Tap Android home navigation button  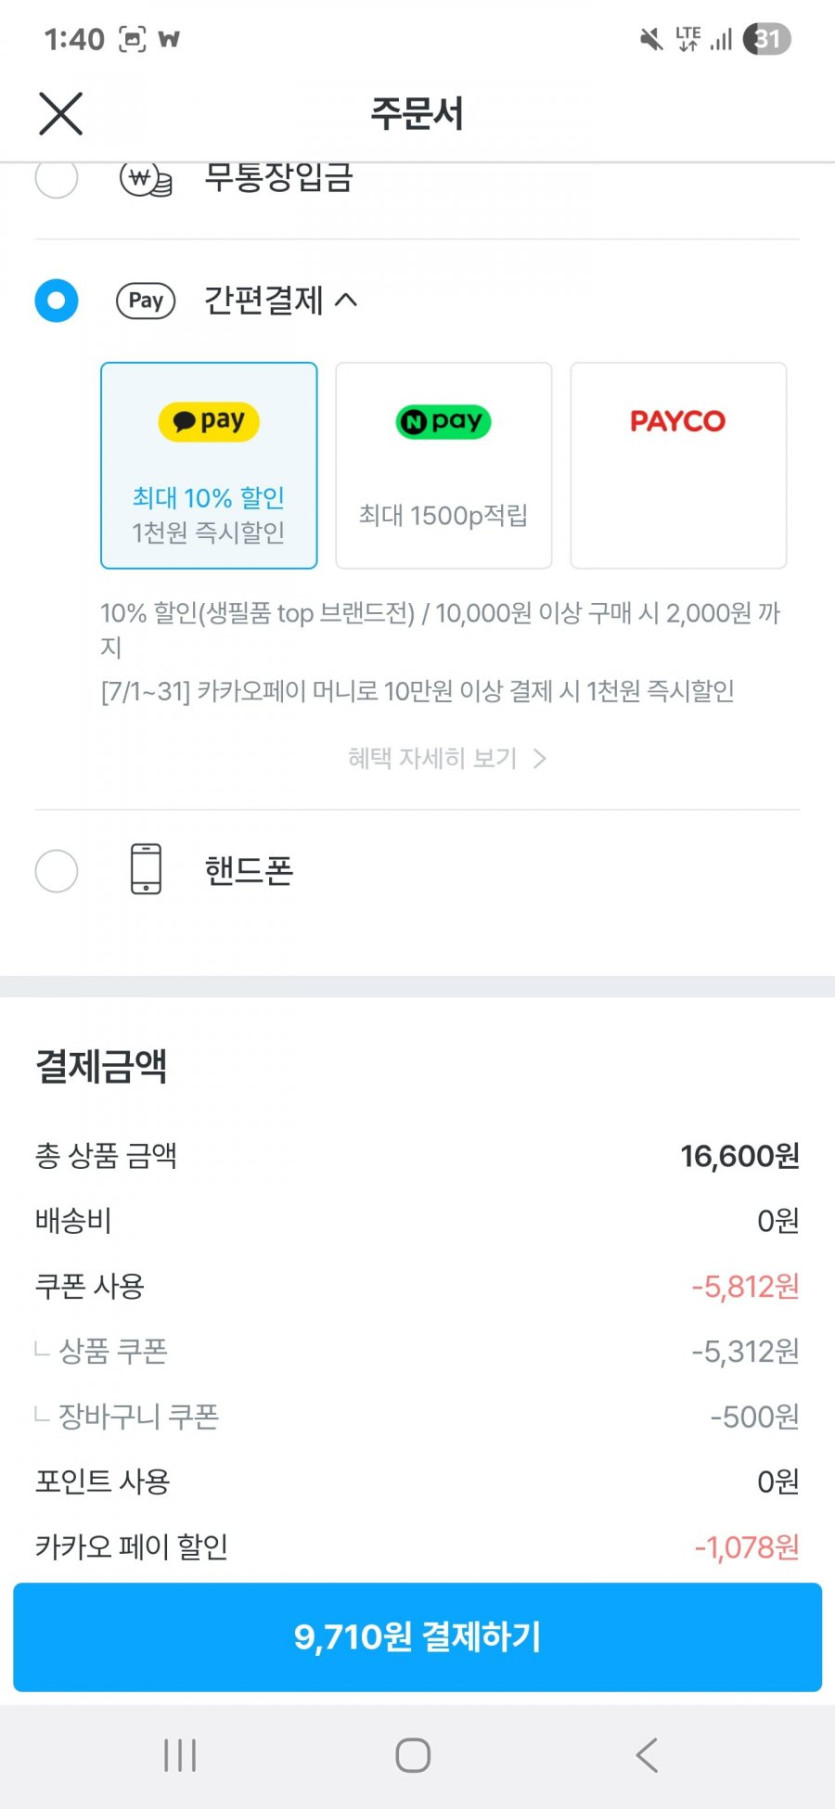click(x=413, y=1754)
